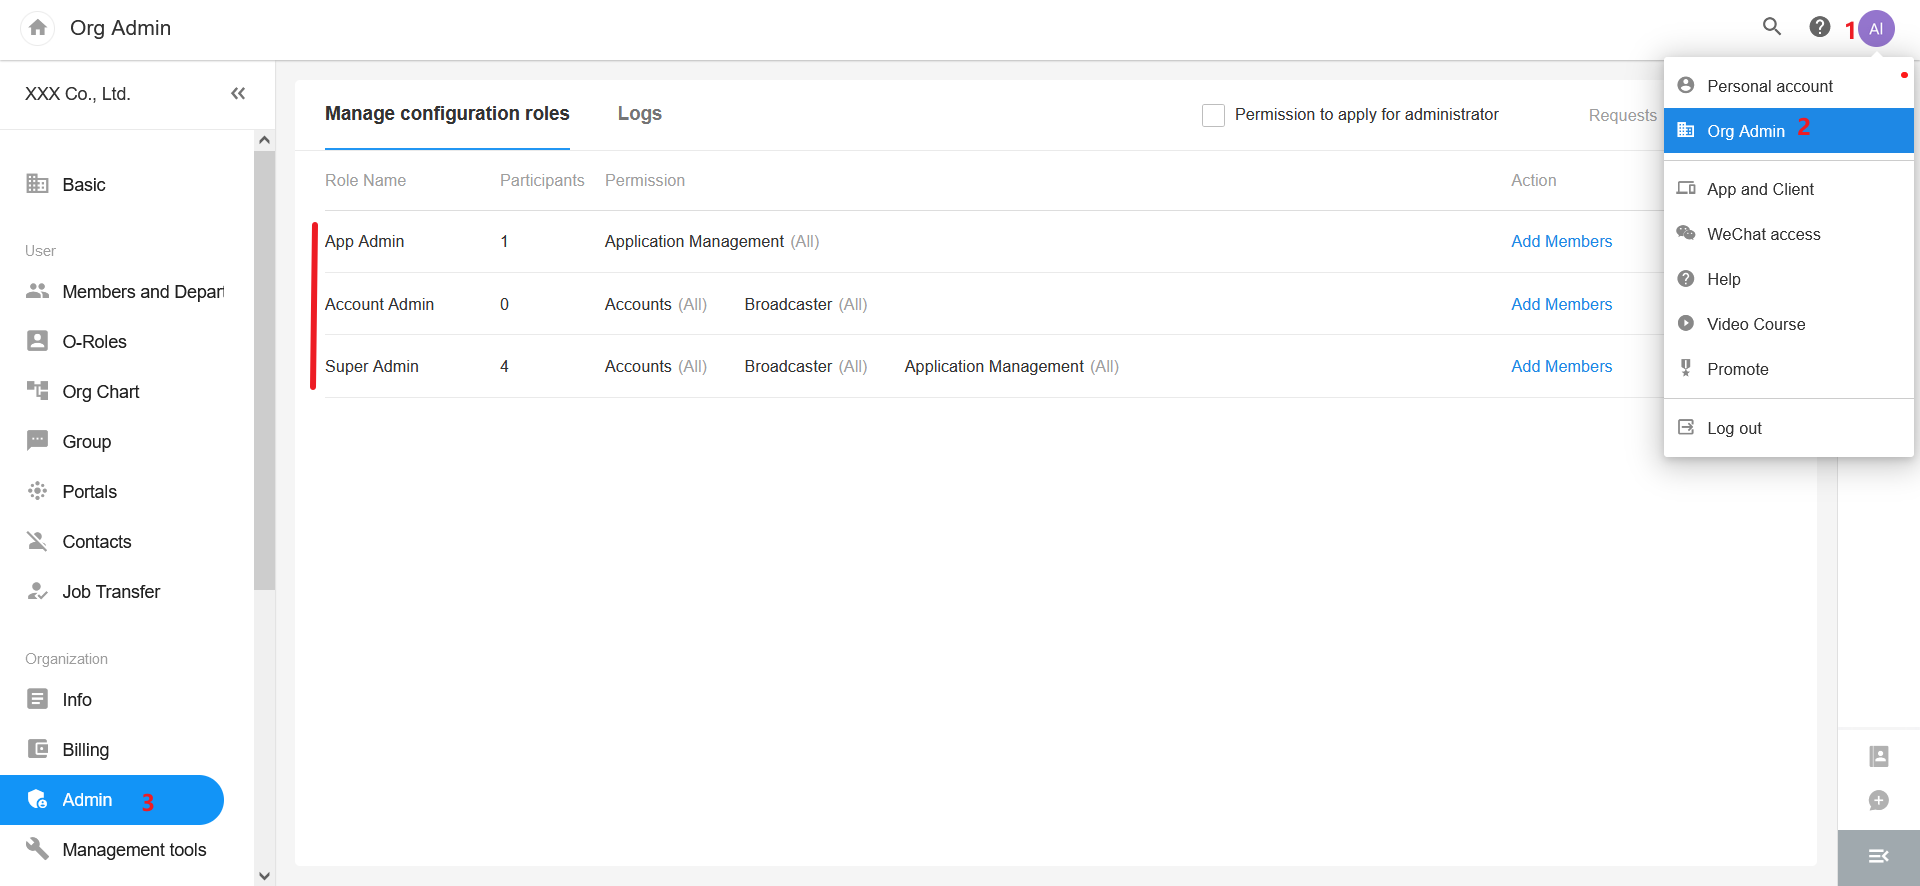The width and height of the screenshot is (1920, 886).
Task: Expand the bottom-right panel toggle icon
Action: point(1878,856)
